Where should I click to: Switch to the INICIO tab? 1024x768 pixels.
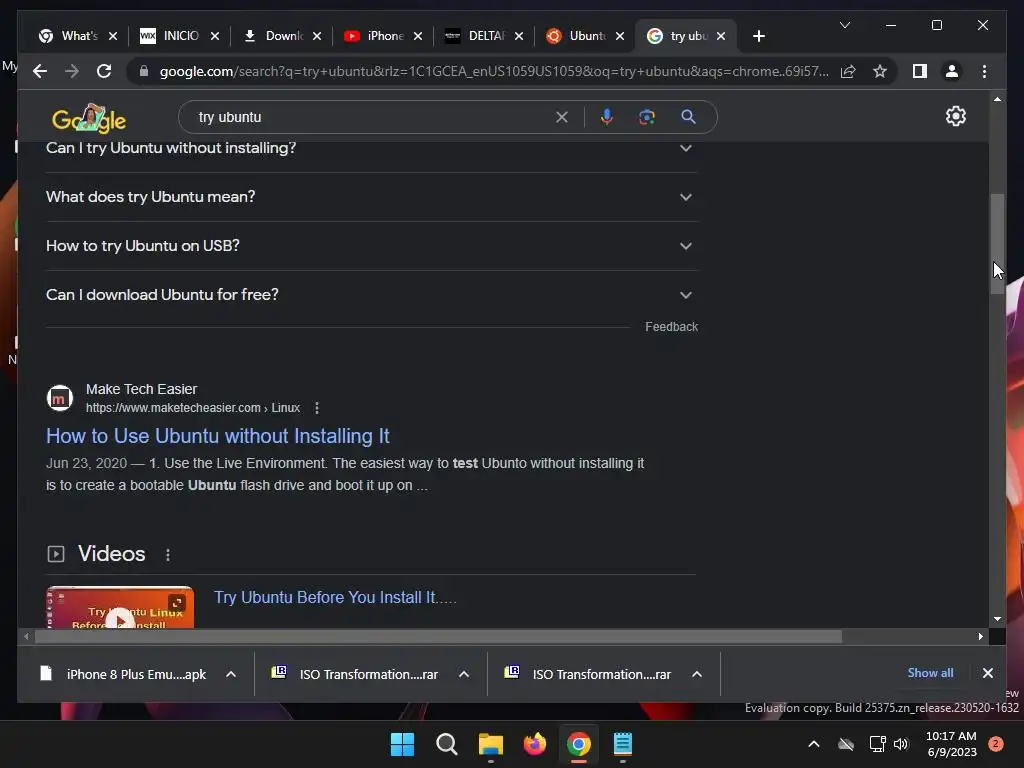(170, 36)
